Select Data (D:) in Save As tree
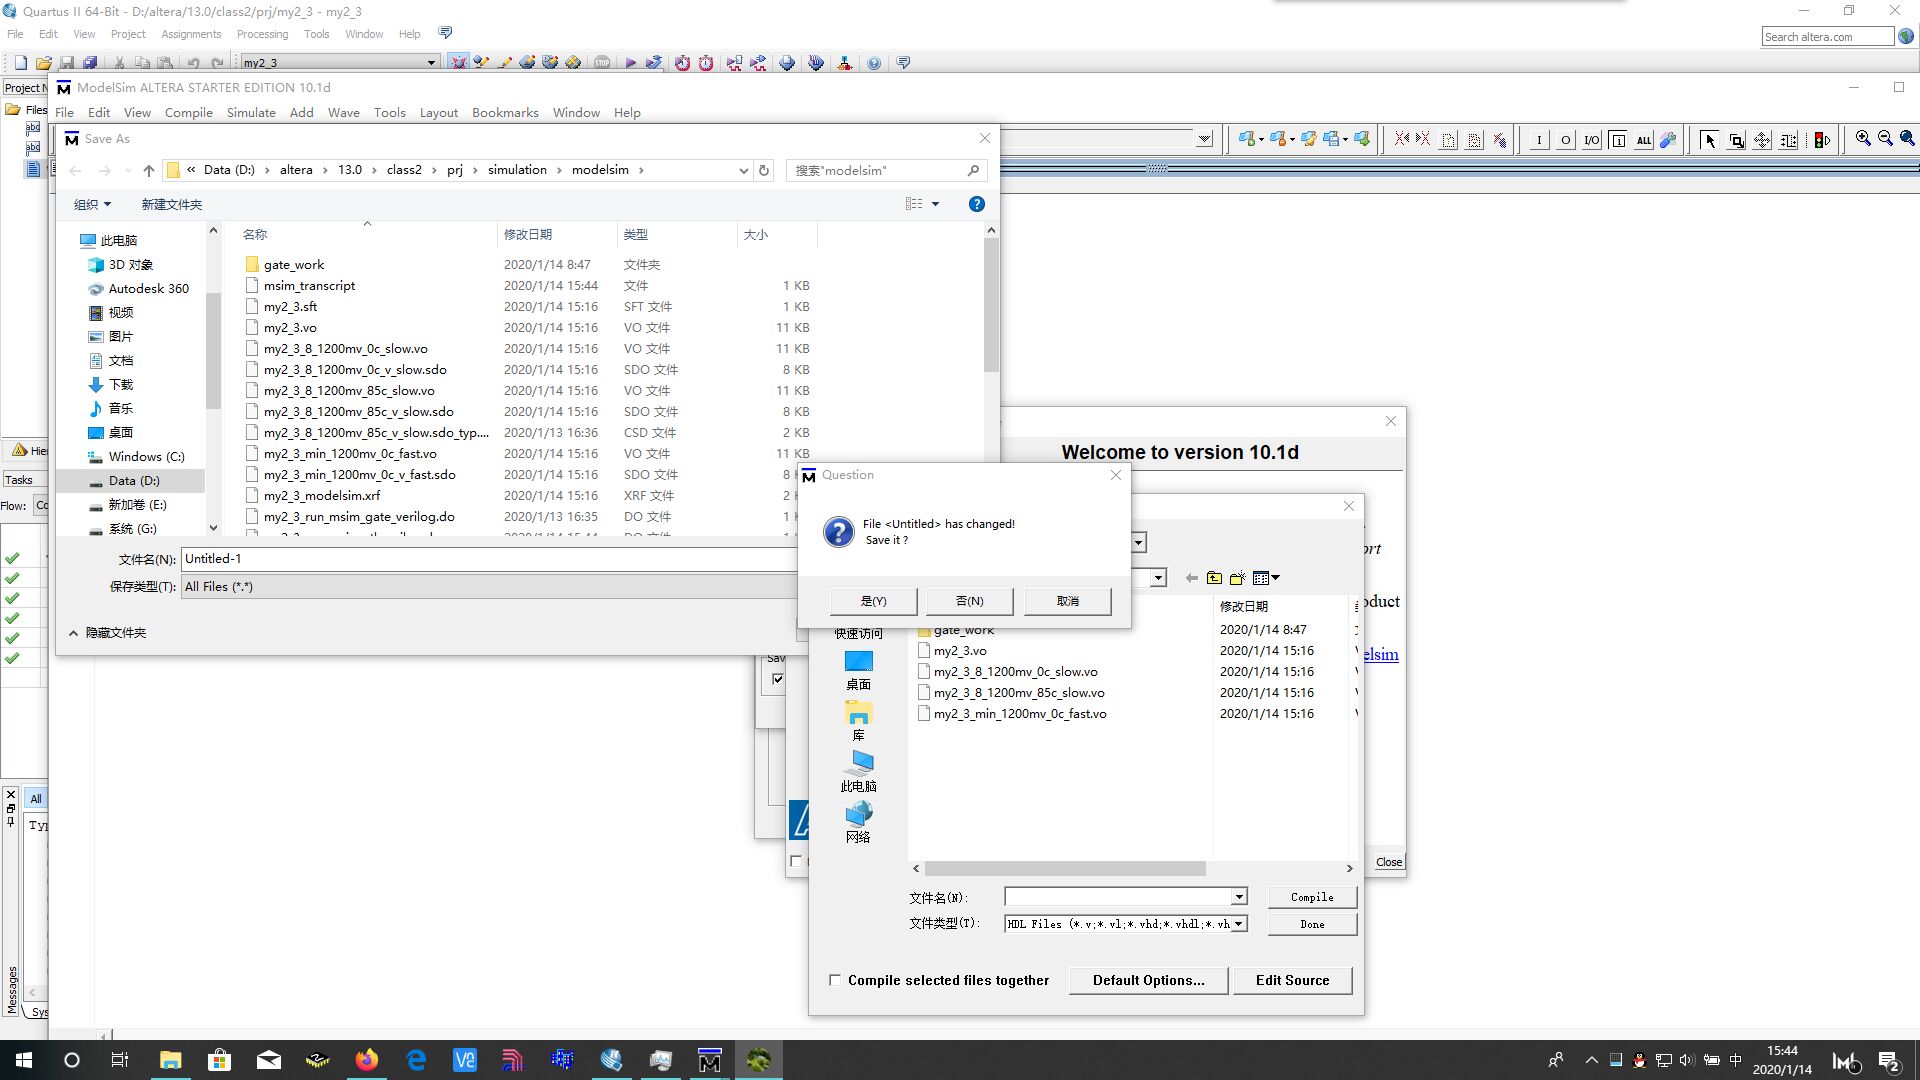Image resolution: width=1920 pixels, height=1080 pixels. (x=134, y=481)
